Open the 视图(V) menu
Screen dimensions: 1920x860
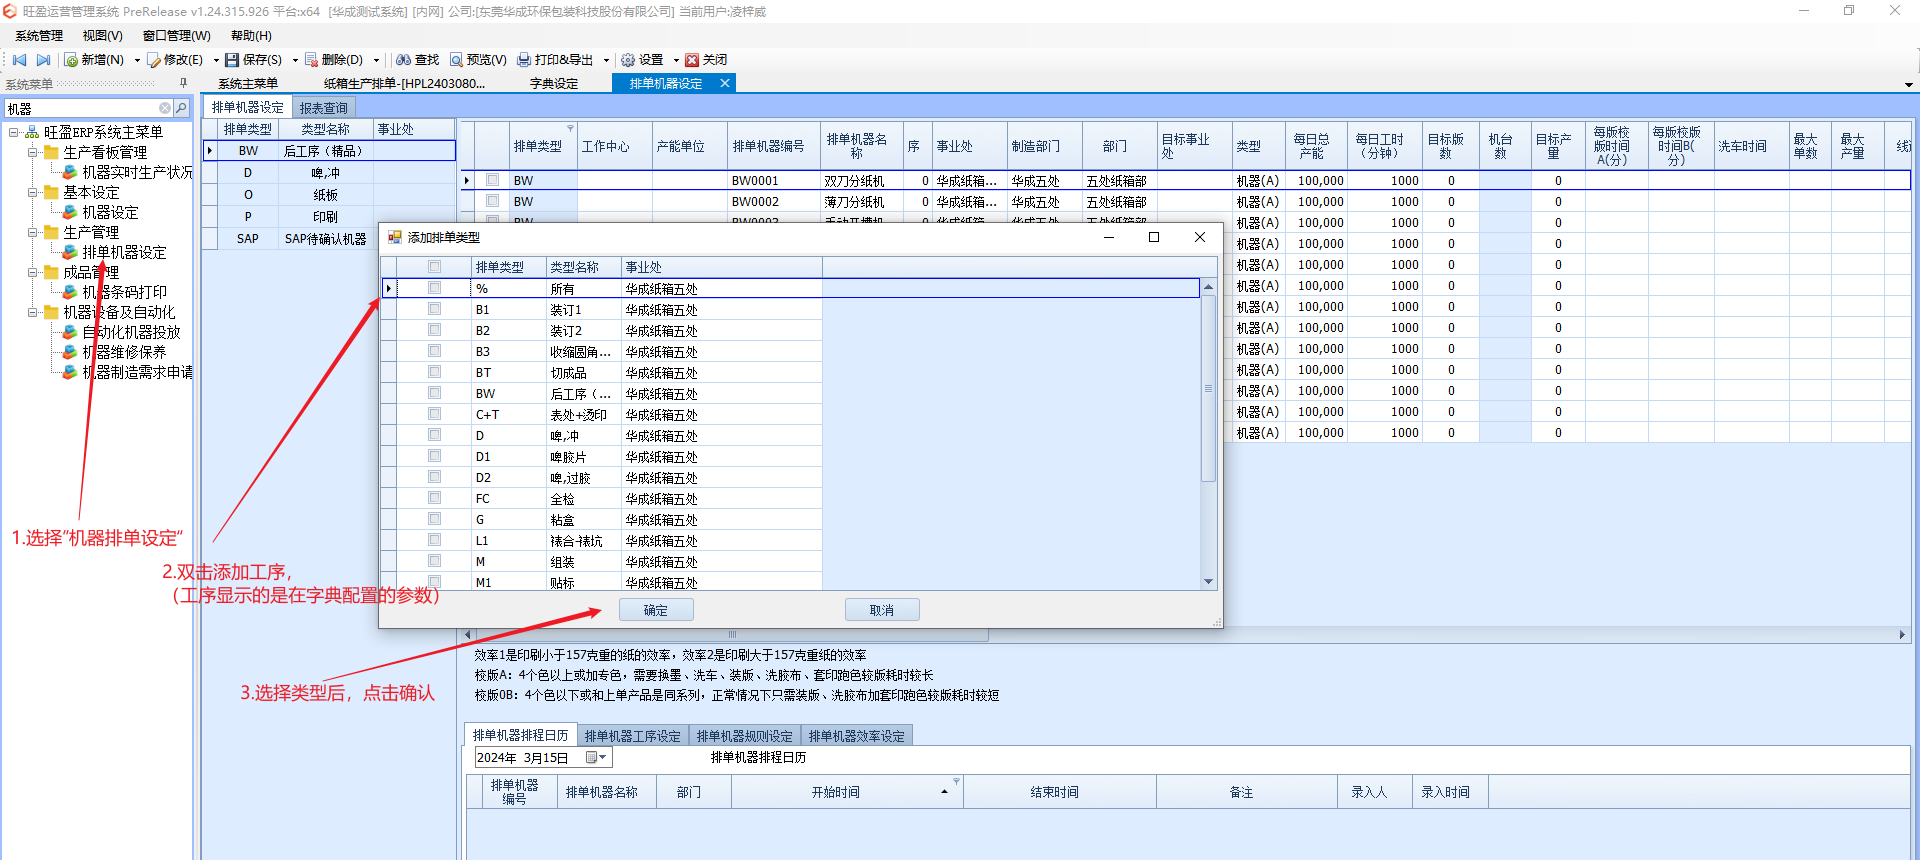(x=103, y=36)
